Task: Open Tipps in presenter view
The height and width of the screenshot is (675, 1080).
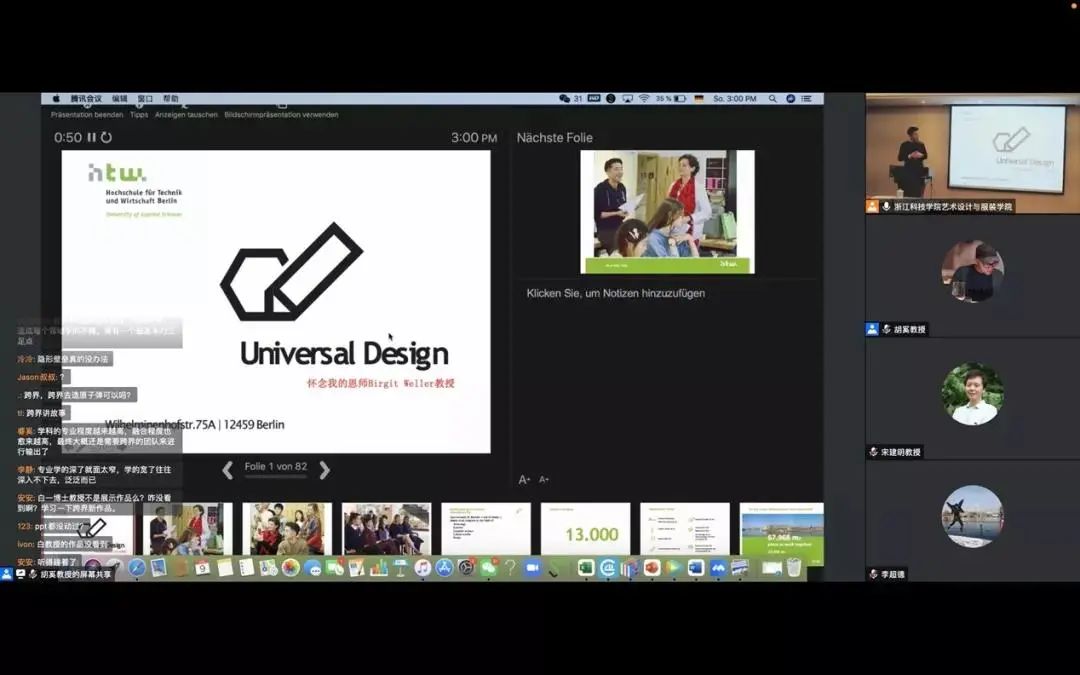Action: [x=139, y=114]
